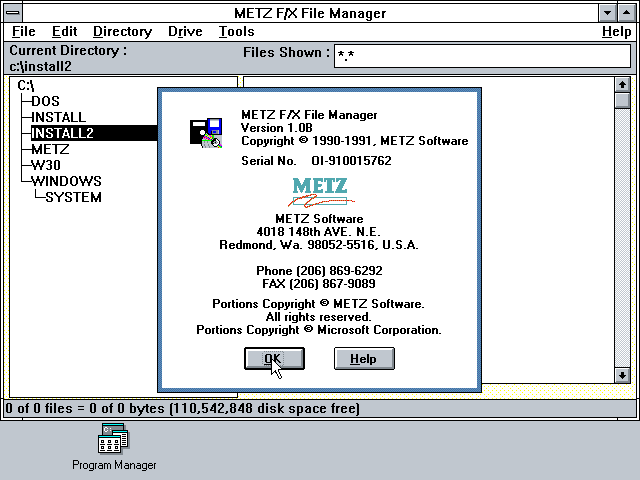Open the window control menu box

click(x=13, y=13)
